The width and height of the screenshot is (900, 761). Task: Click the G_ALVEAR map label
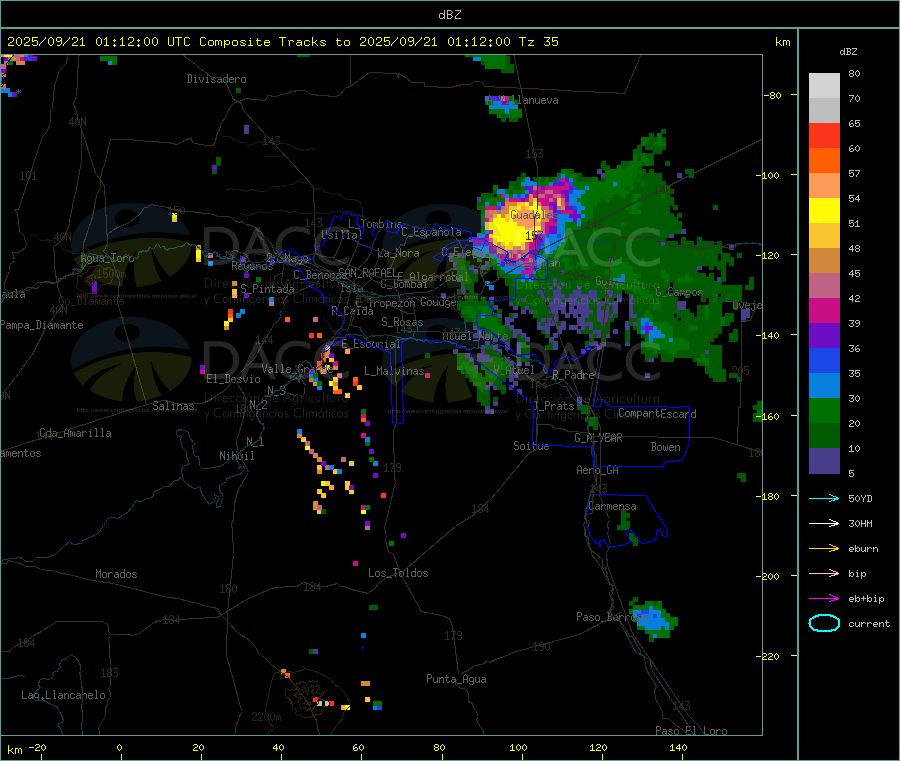(x=598, y=438)
